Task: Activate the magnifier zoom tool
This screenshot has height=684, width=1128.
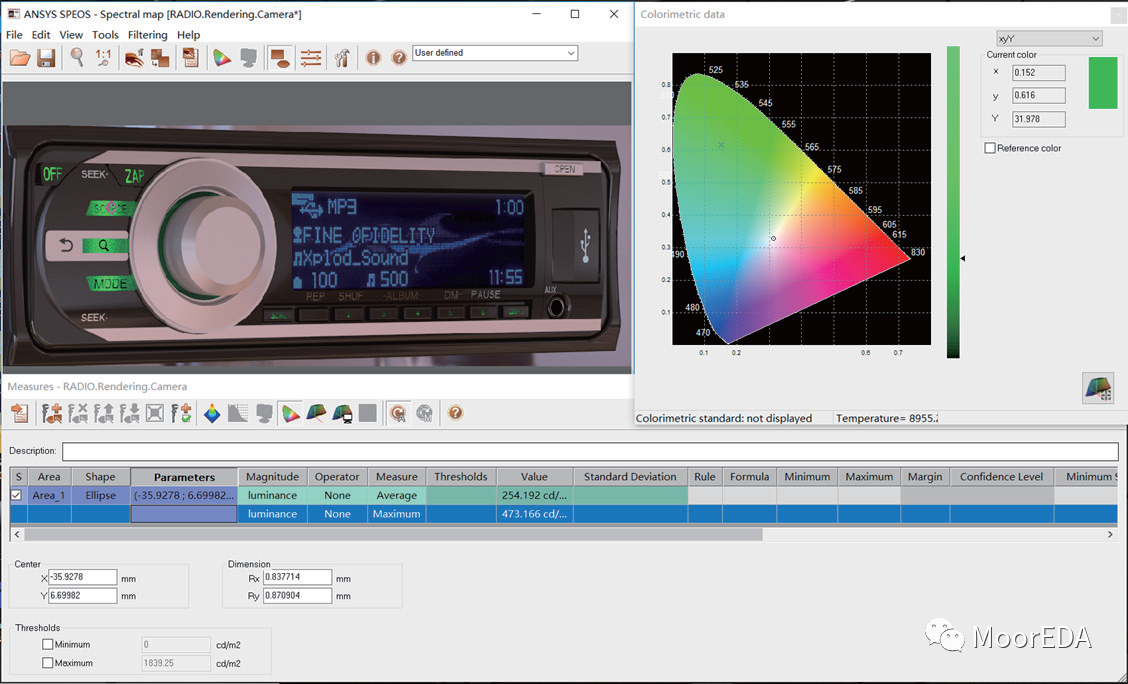Action: [x=76, y=58]
